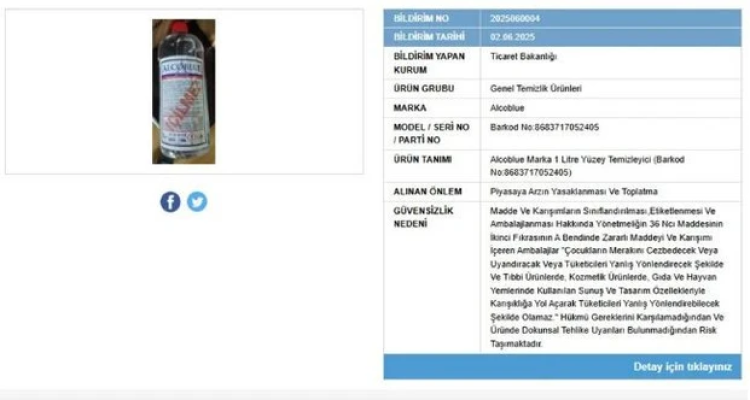Click the 'ALINAN ÖNLEM' row label
The image size is (750, 400).
[x=427, y=192]
